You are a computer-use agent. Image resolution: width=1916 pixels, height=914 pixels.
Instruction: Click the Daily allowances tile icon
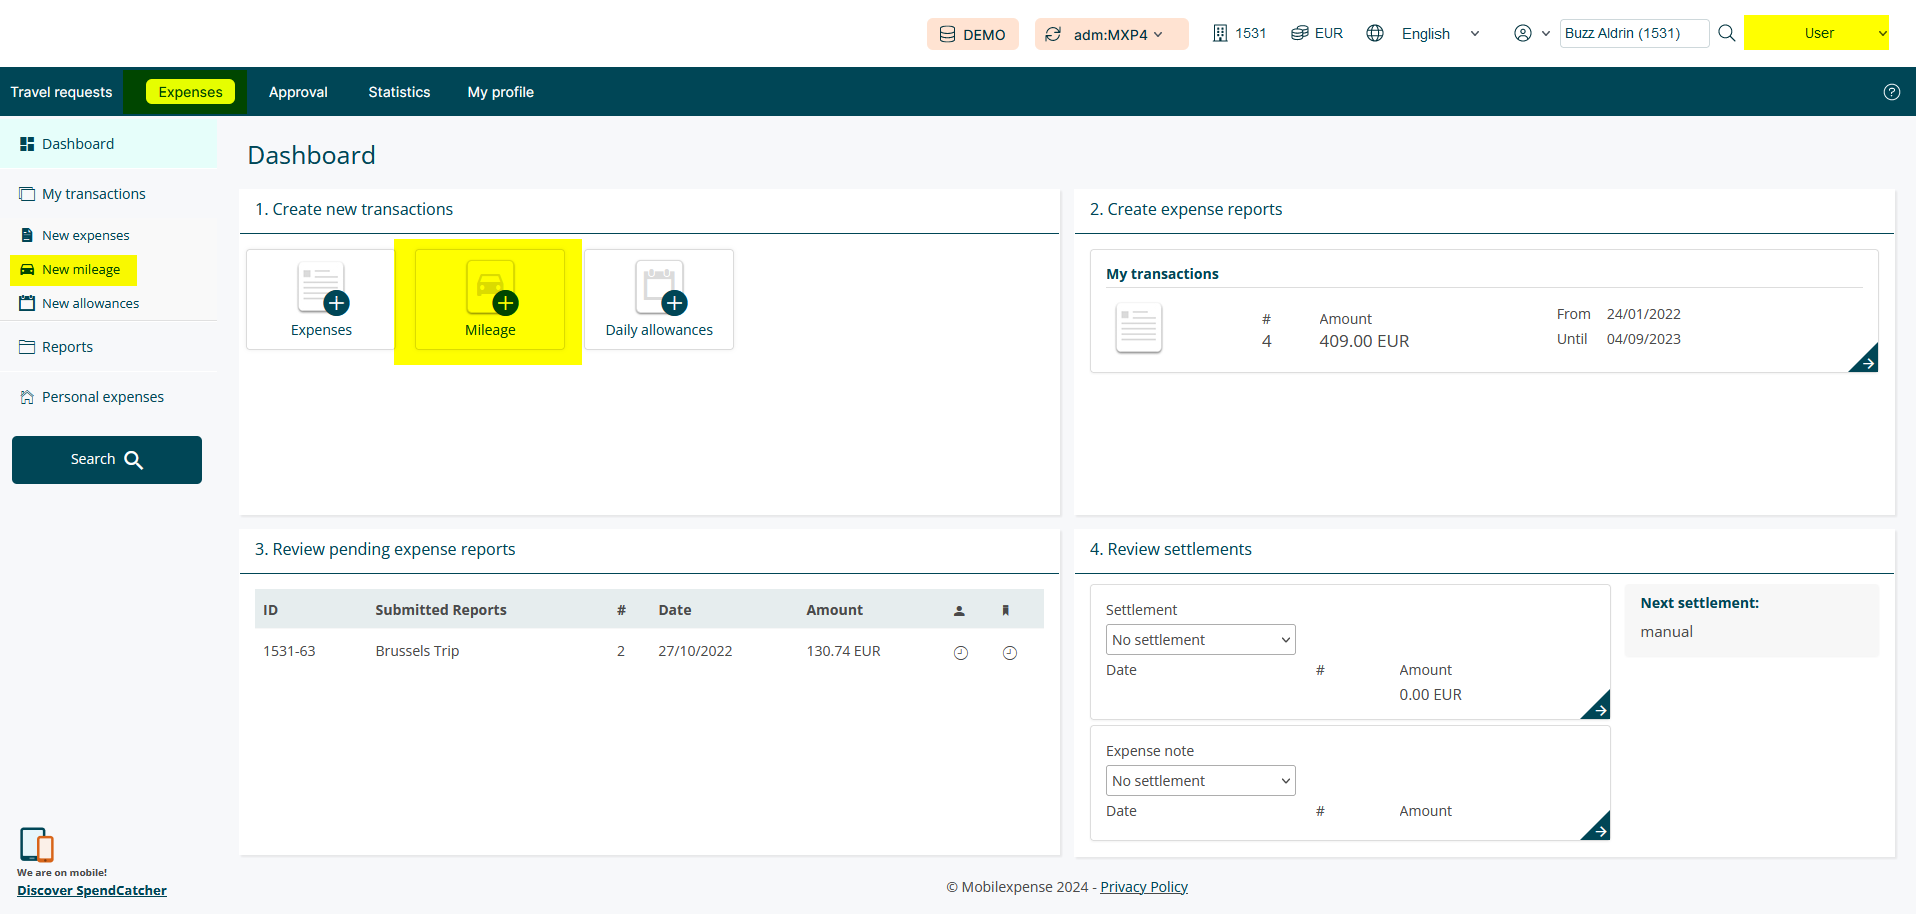659,289
